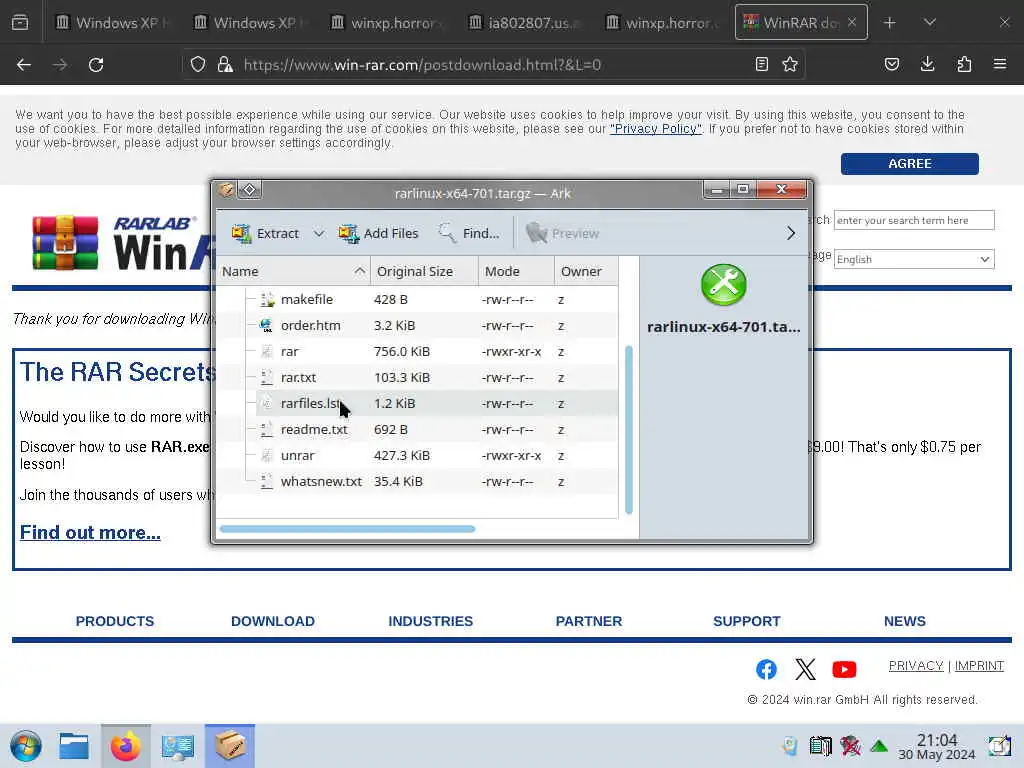Sort by the Name column header

click(293, 271)
